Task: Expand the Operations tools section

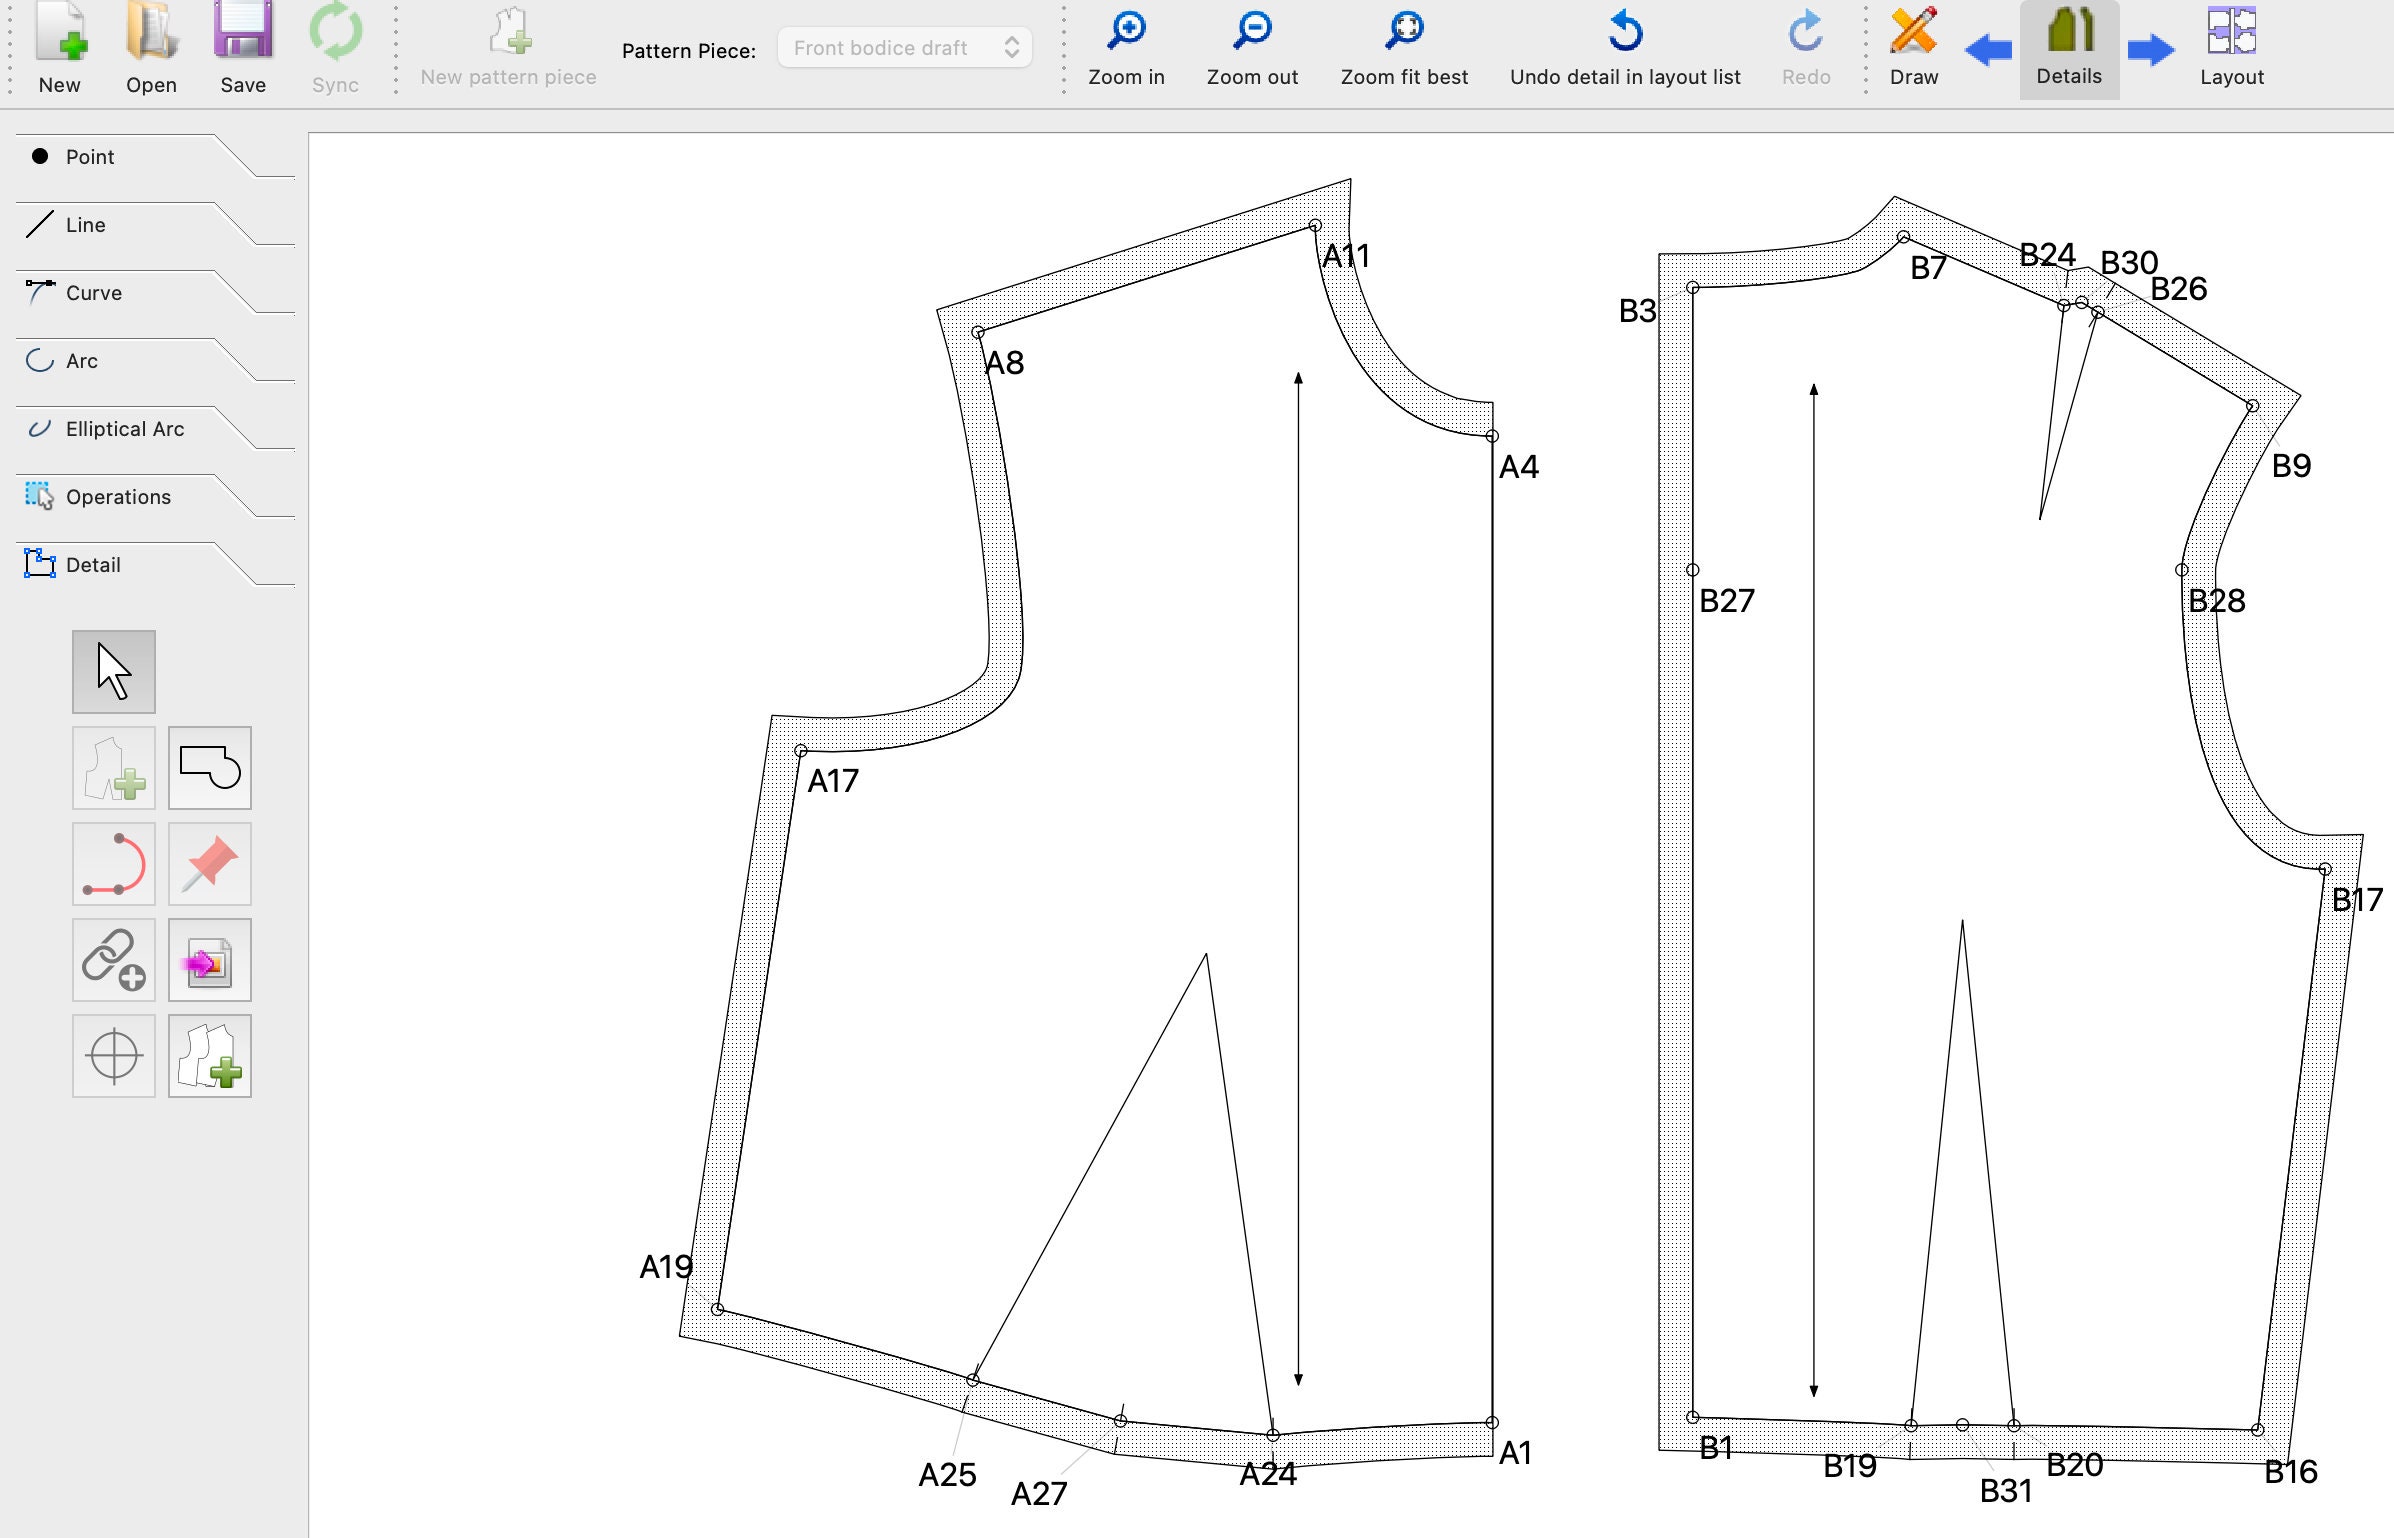Action: coord(117,496)
